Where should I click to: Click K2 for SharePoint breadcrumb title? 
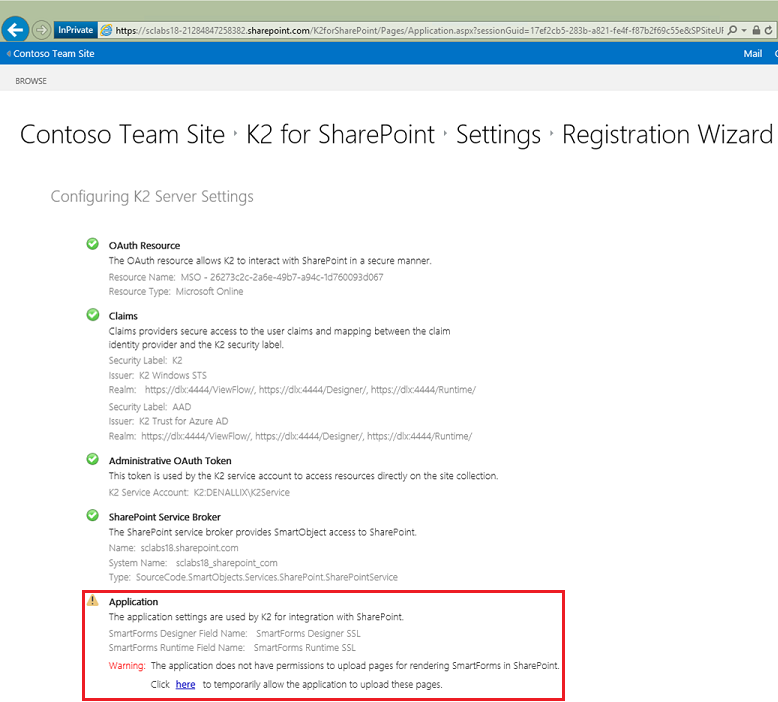click(x=340, y=134)
